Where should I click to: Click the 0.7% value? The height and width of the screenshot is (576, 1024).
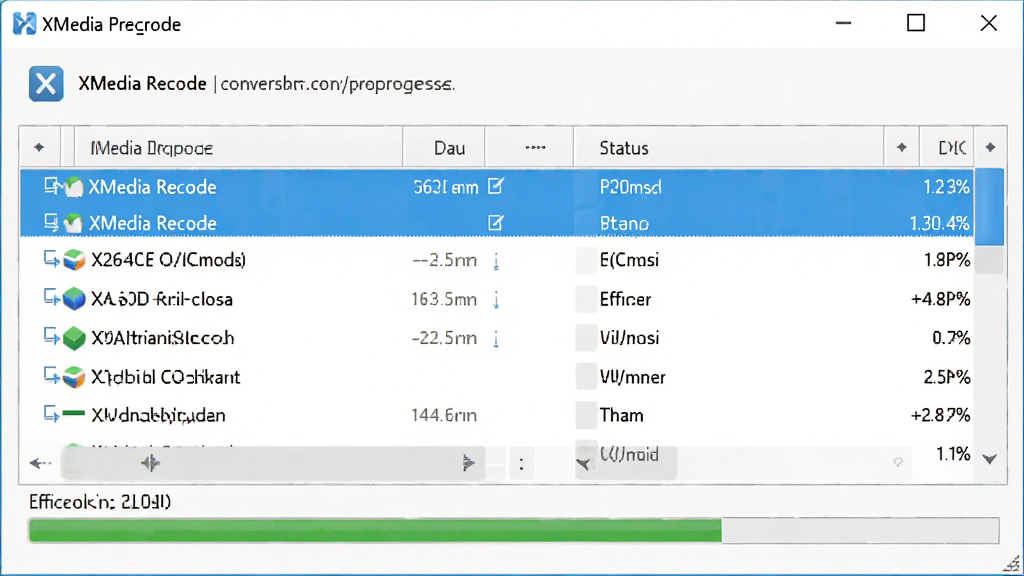click(951, 338)
